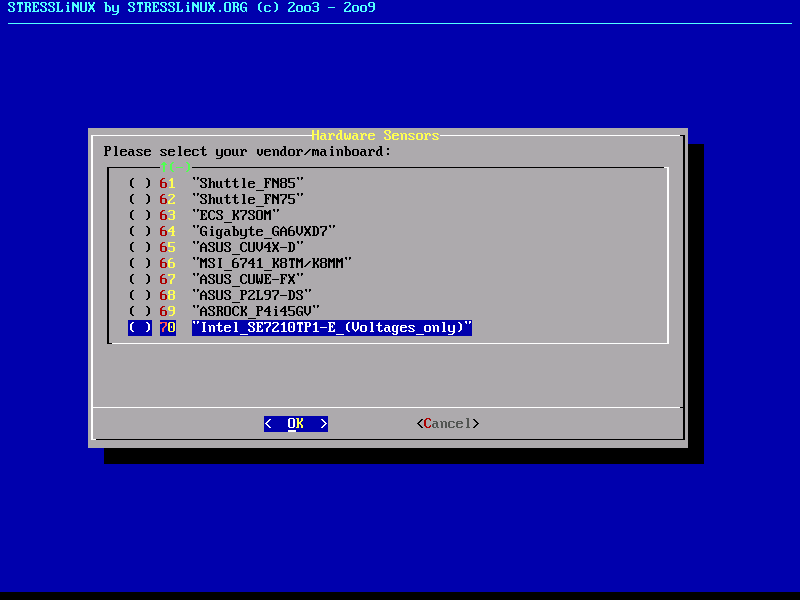Select radio button for Intel_SE7210TP1-E entry
The width and height of the screenshot is (800, 600).
140,328
